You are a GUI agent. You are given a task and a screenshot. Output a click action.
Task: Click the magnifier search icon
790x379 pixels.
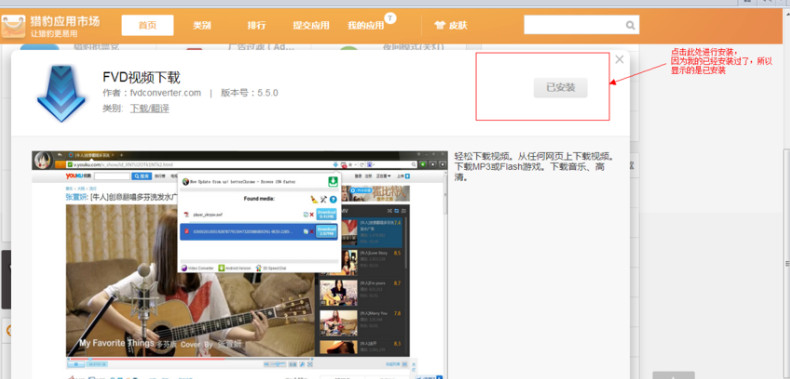click(x=630, y=25)
